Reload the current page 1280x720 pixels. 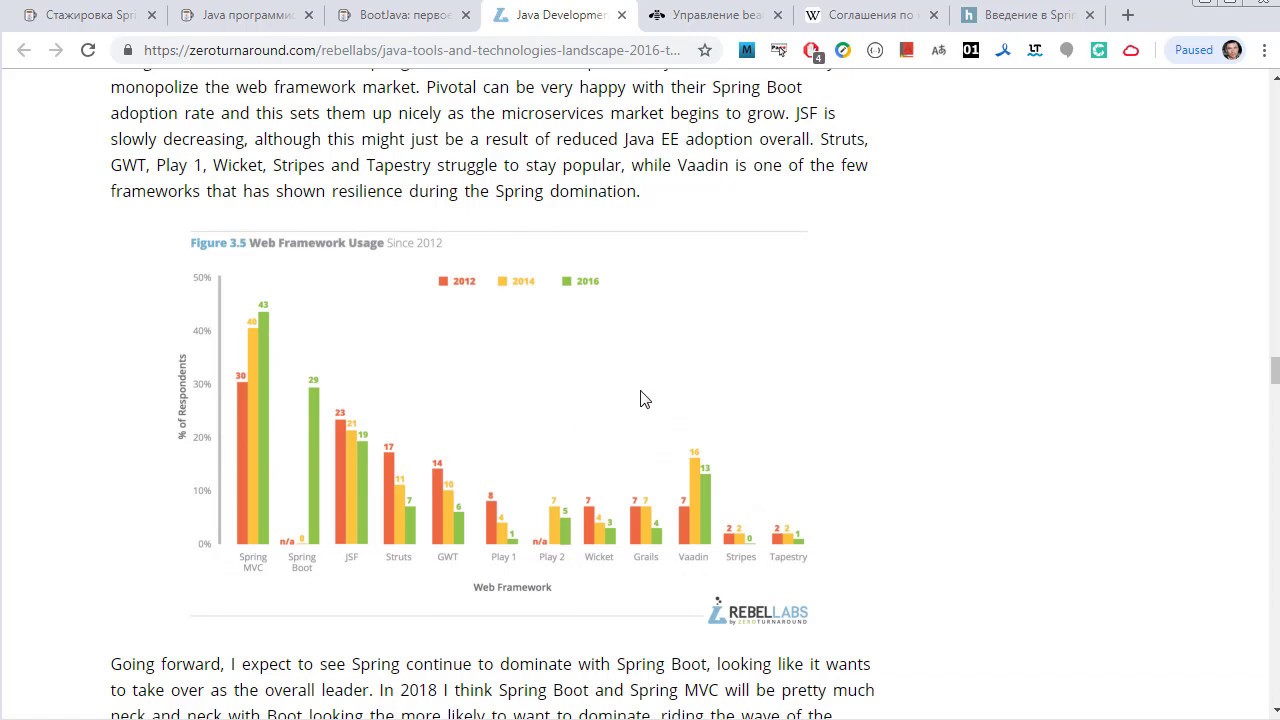point(88,50)
